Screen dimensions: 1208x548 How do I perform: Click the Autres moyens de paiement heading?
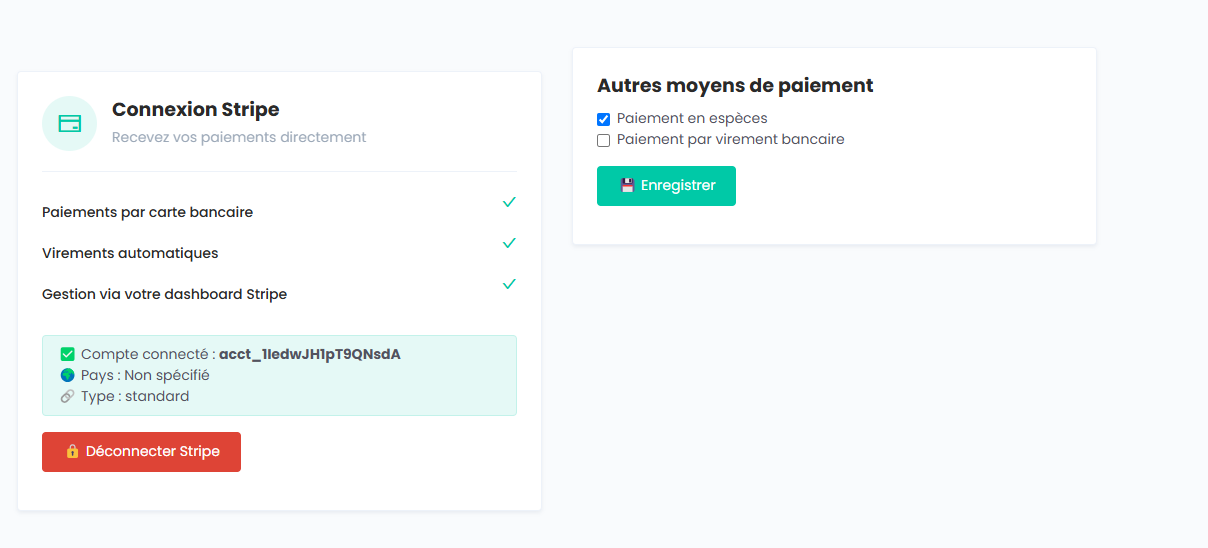point(735,86)
